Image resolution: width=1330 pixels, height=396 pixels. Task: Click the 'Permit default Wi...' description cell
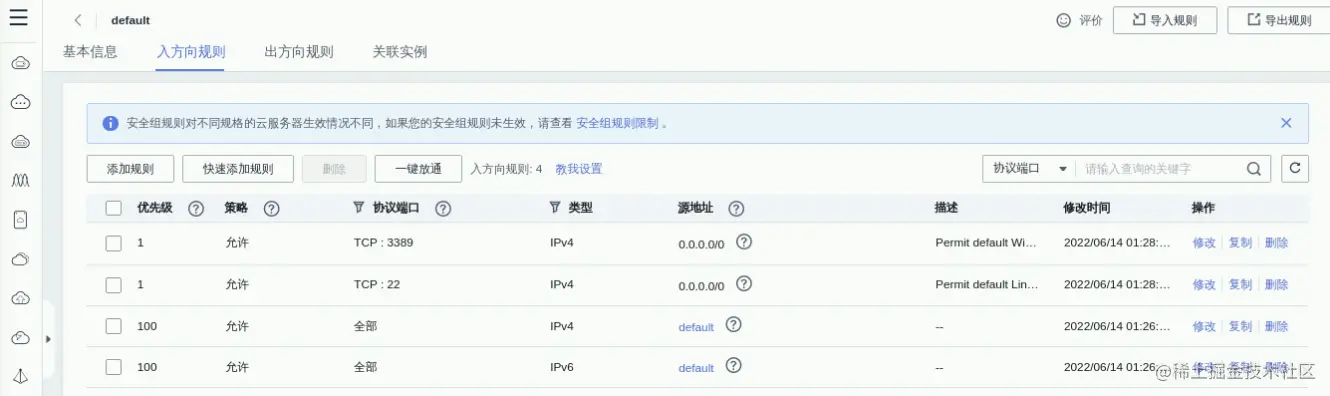(x=987, y=243)
